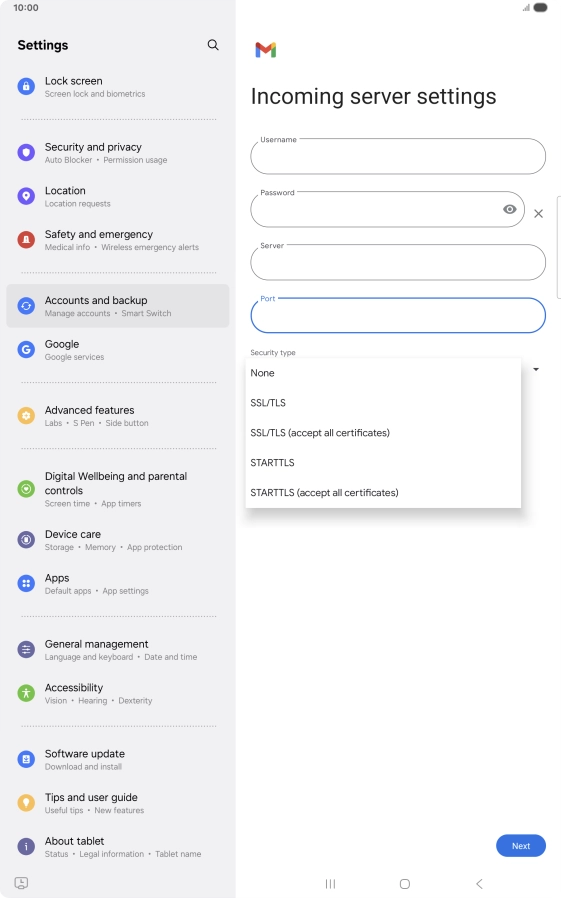Open Accounts and backup settings
The width and height of the screenshot is (561, 898).
point(117,306)
